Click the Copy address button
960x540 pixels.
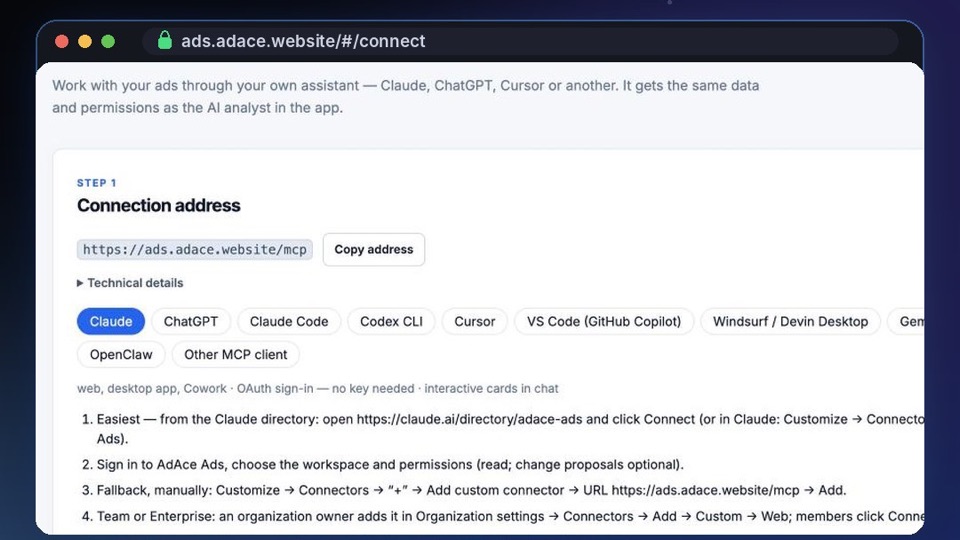click(373, 249)
